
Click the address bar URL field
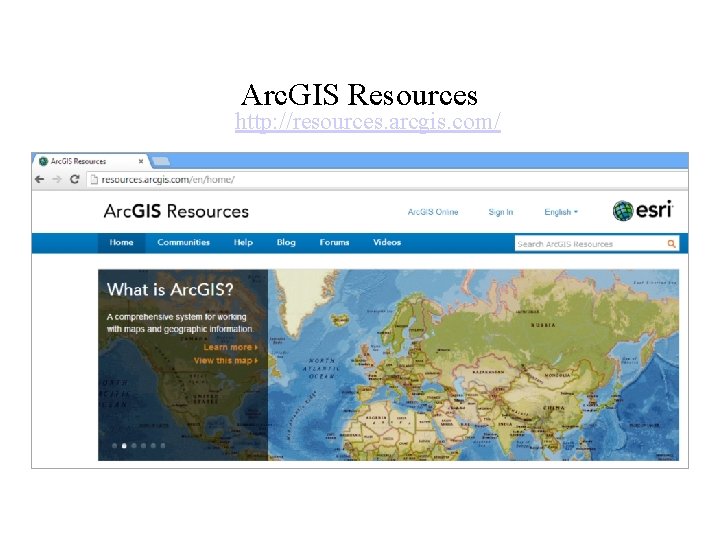pos(387,180)
